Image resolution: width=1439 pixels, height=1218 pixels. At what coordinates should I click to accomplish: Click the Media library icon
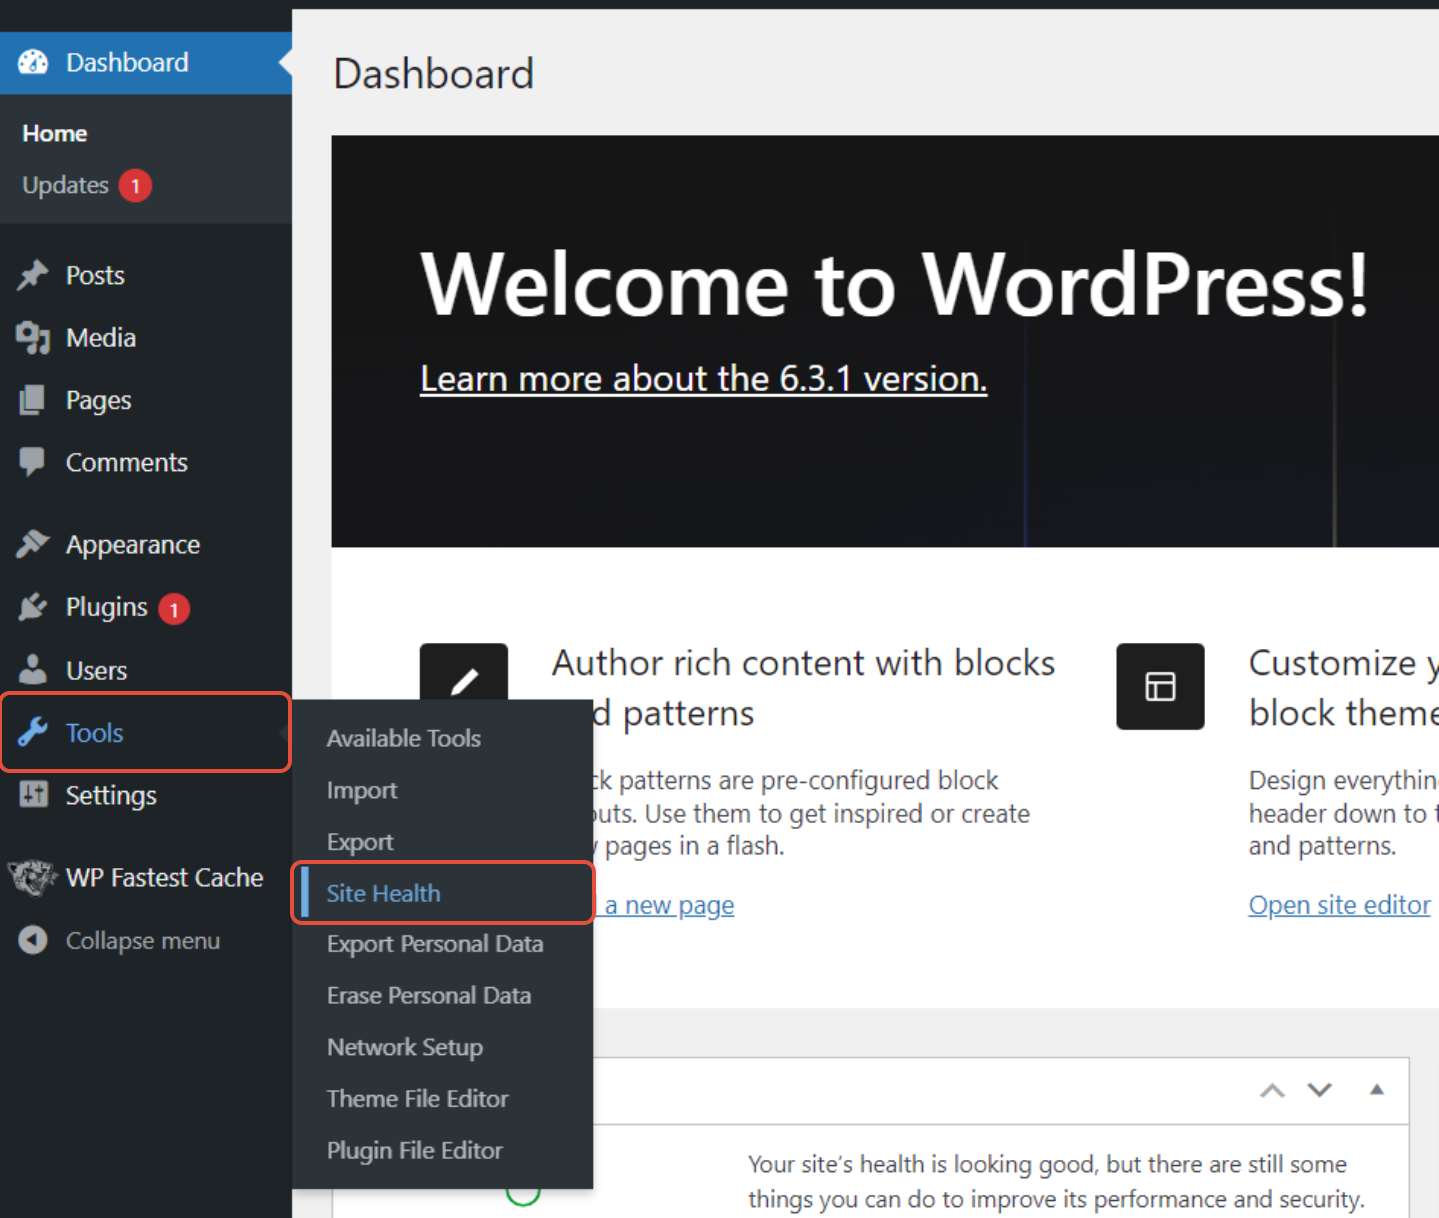pyautogui.click(x=33, y=338)
